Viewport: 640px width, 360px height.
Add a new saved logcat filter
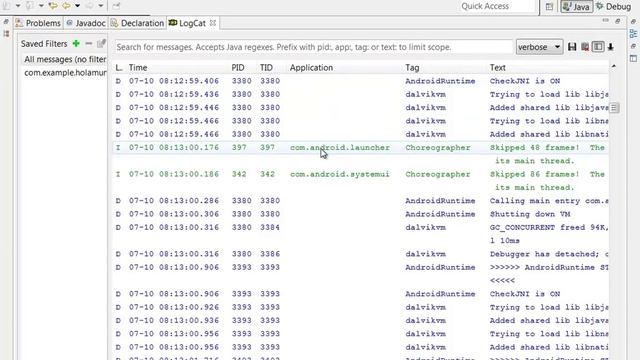(x=76, y=43)
